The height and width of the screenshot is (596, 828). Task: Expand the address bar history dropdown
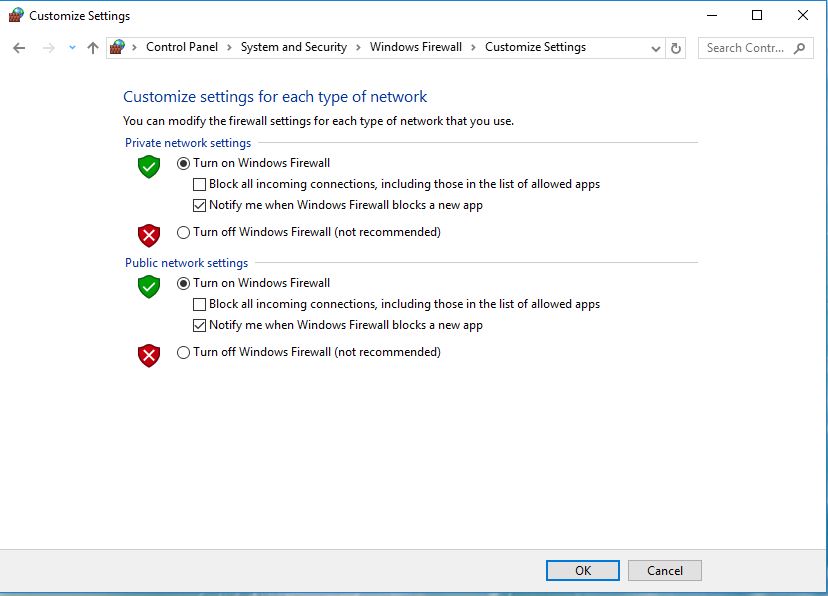[x=656, y=48]
